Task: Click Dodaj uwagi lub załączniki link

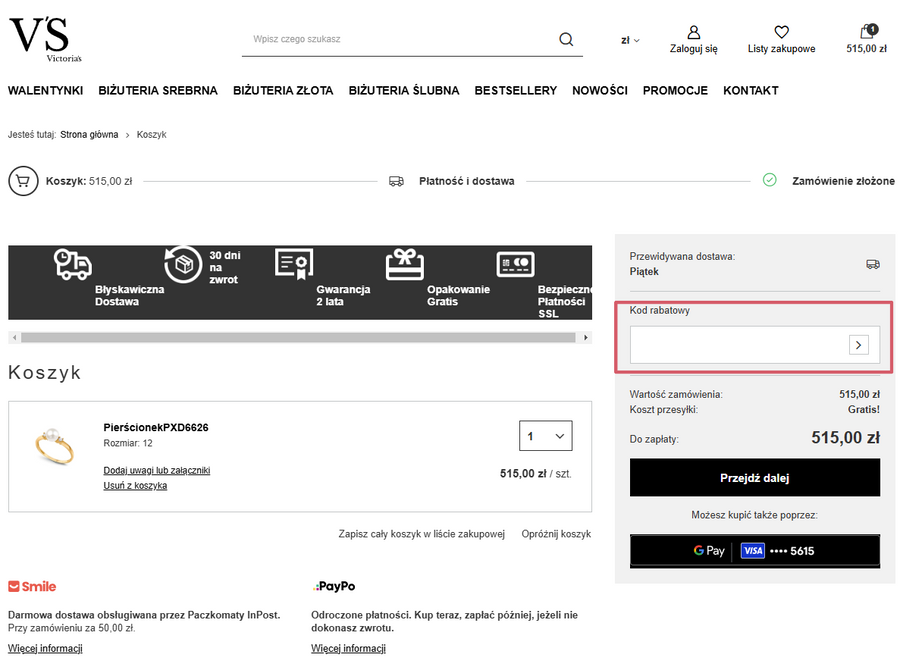Action: point(156,470)
